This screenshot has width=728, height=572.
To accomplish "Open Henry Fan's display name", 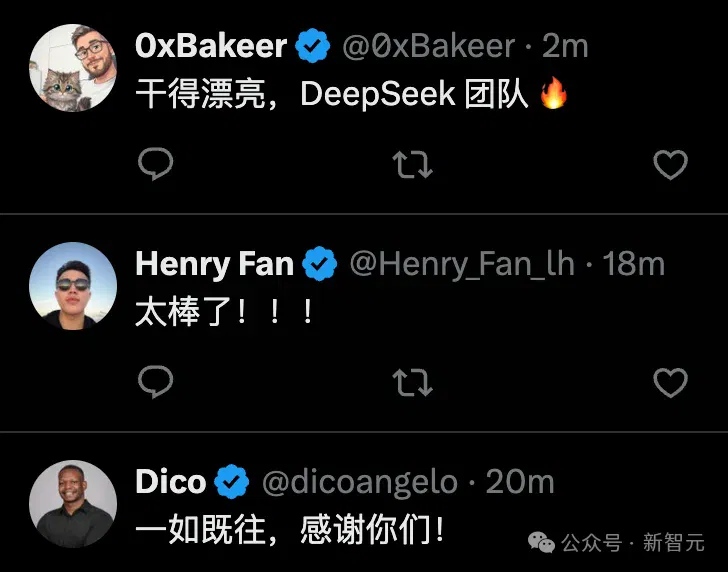I will [x=214, y=265].
